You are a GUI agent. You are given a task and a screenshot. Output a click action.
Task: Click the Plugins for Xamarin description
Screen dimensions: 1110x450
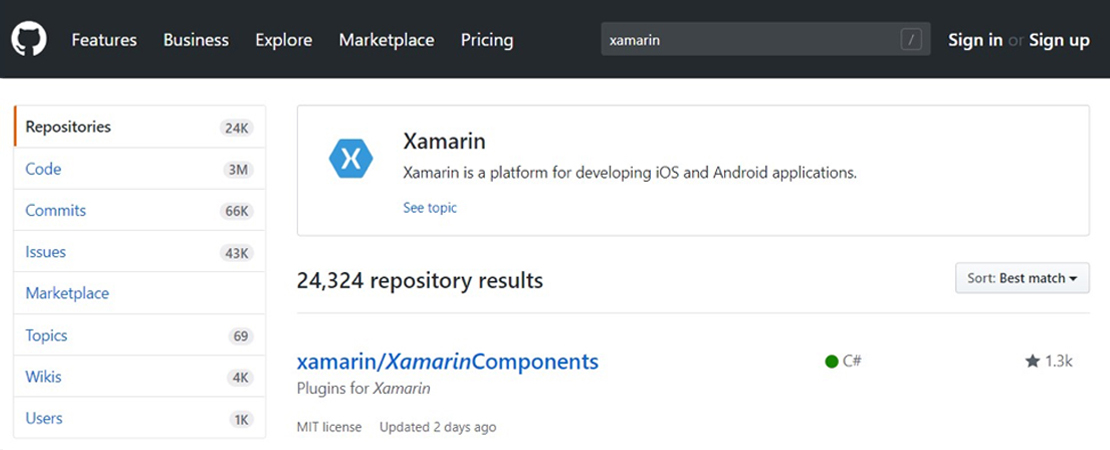pyautogui.click(x=363, y=388)
